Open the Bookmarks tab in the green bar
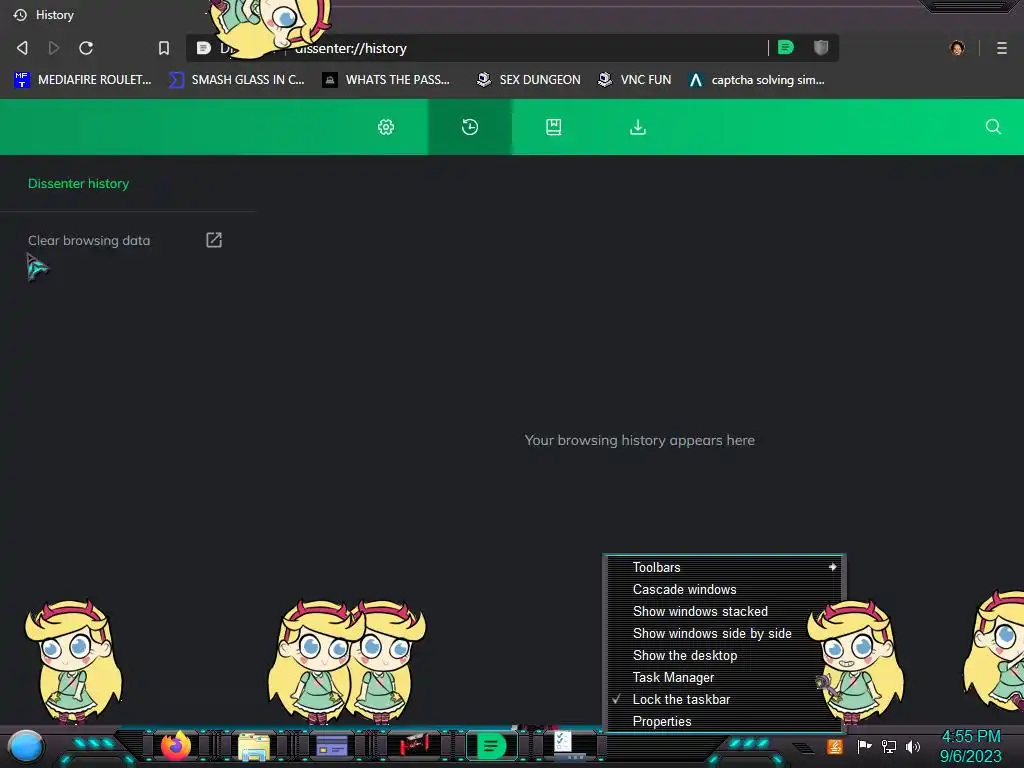 click(554, 127)
